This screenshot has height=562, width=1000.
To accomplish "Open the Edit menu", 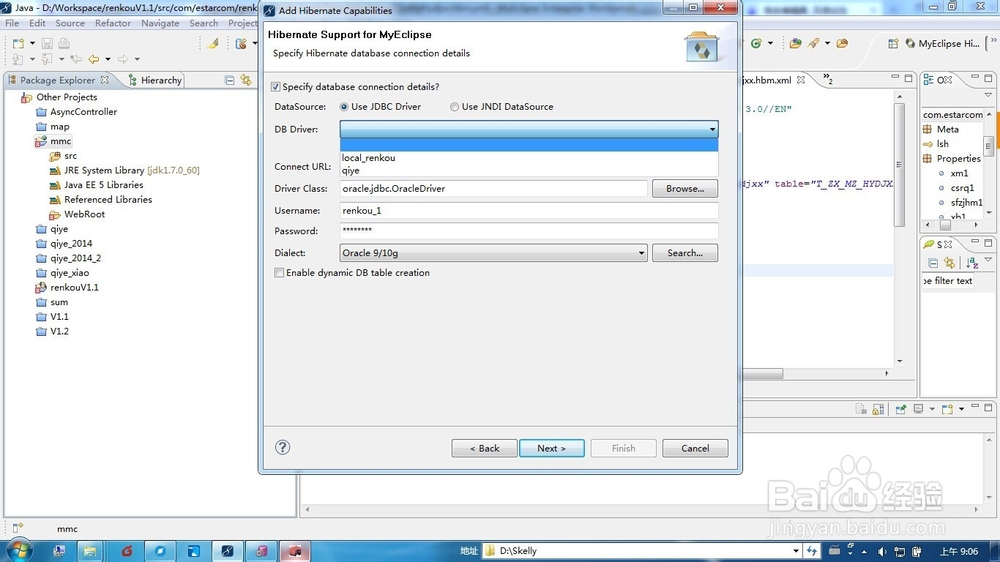I will [38, 23].
